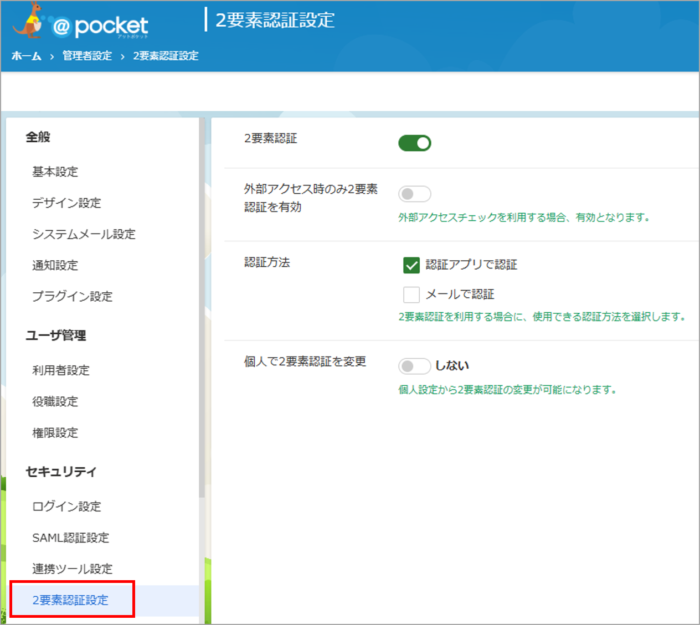Click the @pocket kangaroo logo icon
This screenshot has height=625, width=700.
[x=32, y=23]
